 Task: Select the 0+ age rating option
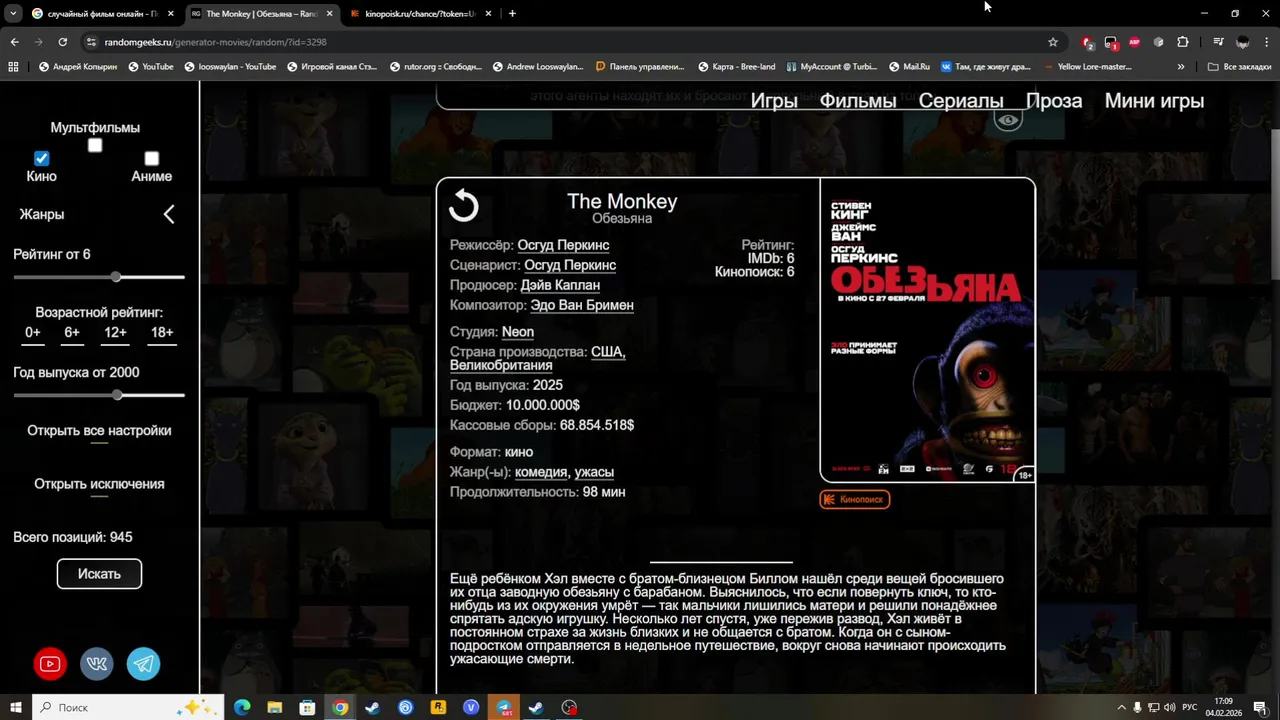tap(33, 333)
